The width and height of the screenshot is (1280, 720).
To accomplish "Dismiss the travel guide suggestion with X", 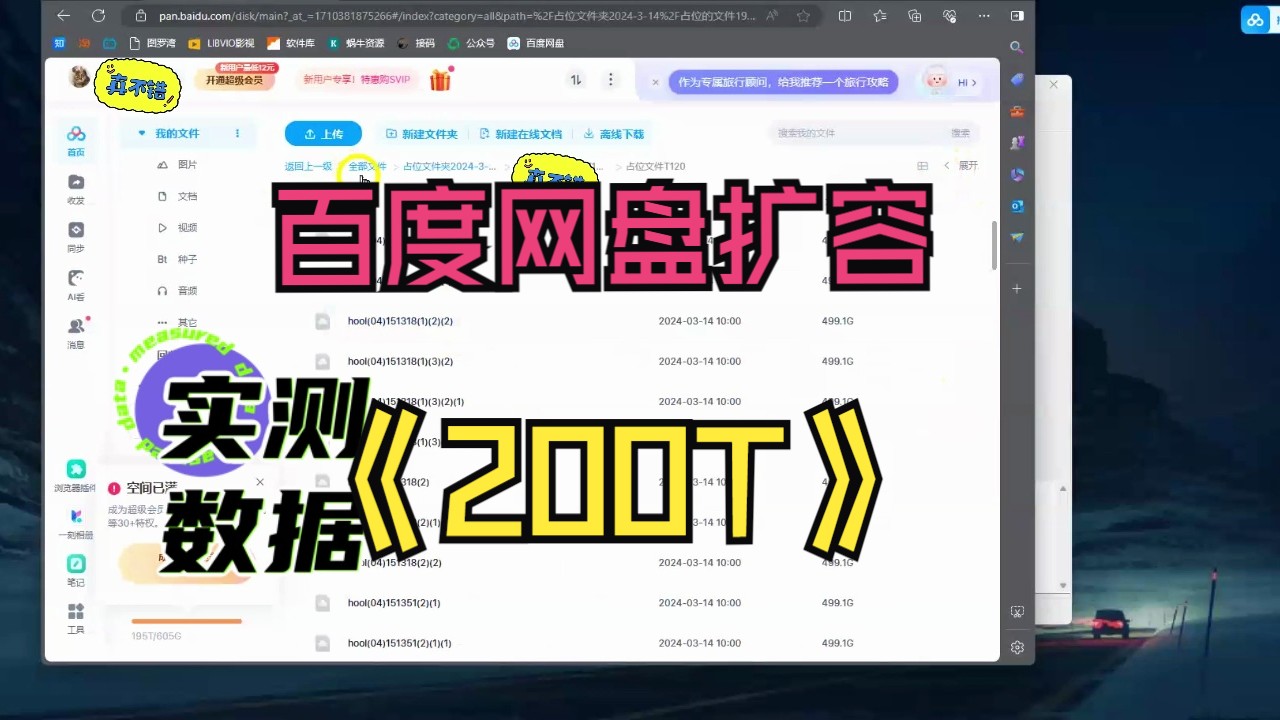I will 655,82.
